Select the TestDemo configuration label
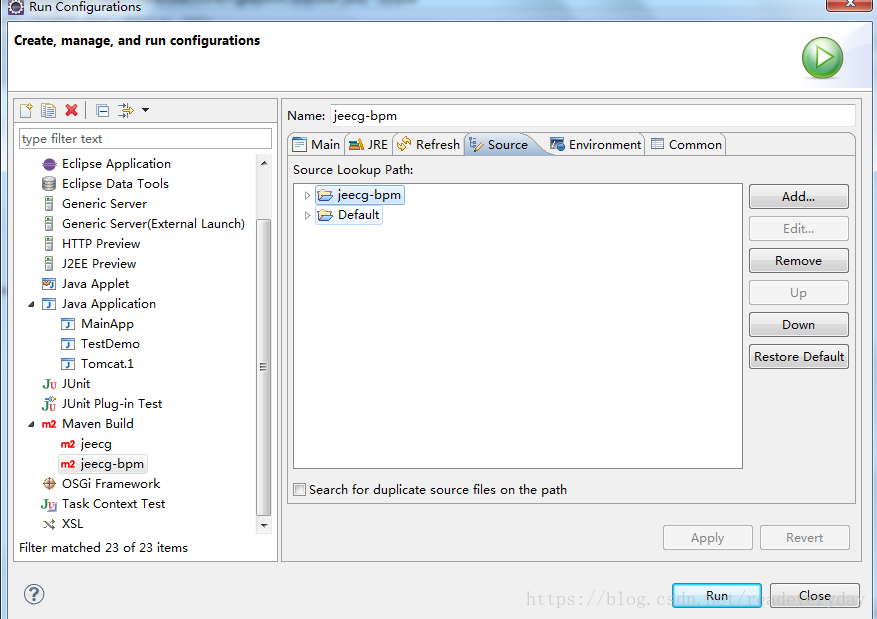877x619 pixels. [x=110, y=344]
